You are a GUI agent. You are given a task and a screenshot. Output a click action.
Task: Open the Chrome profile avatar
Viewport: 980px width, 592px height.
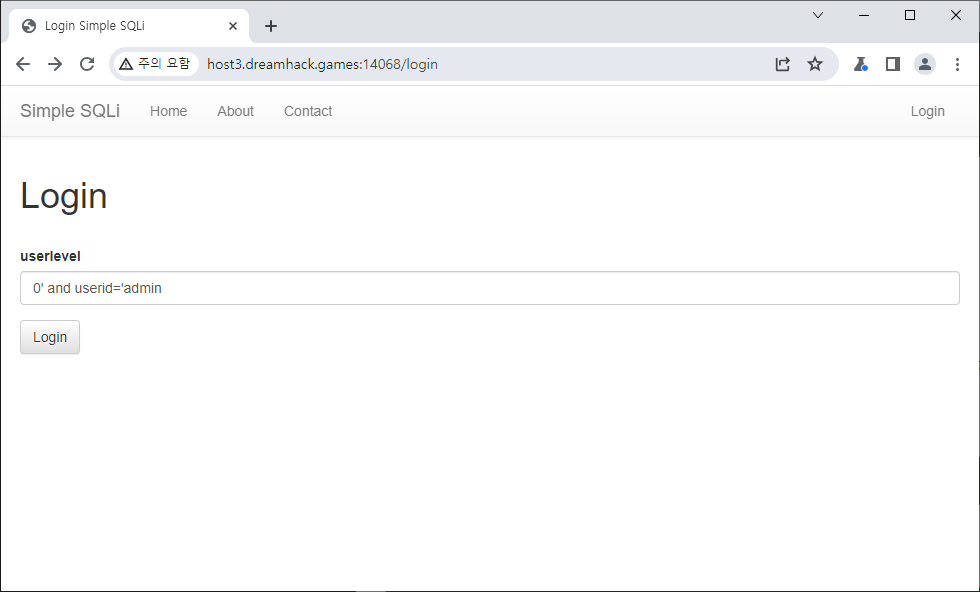[925, 64]
